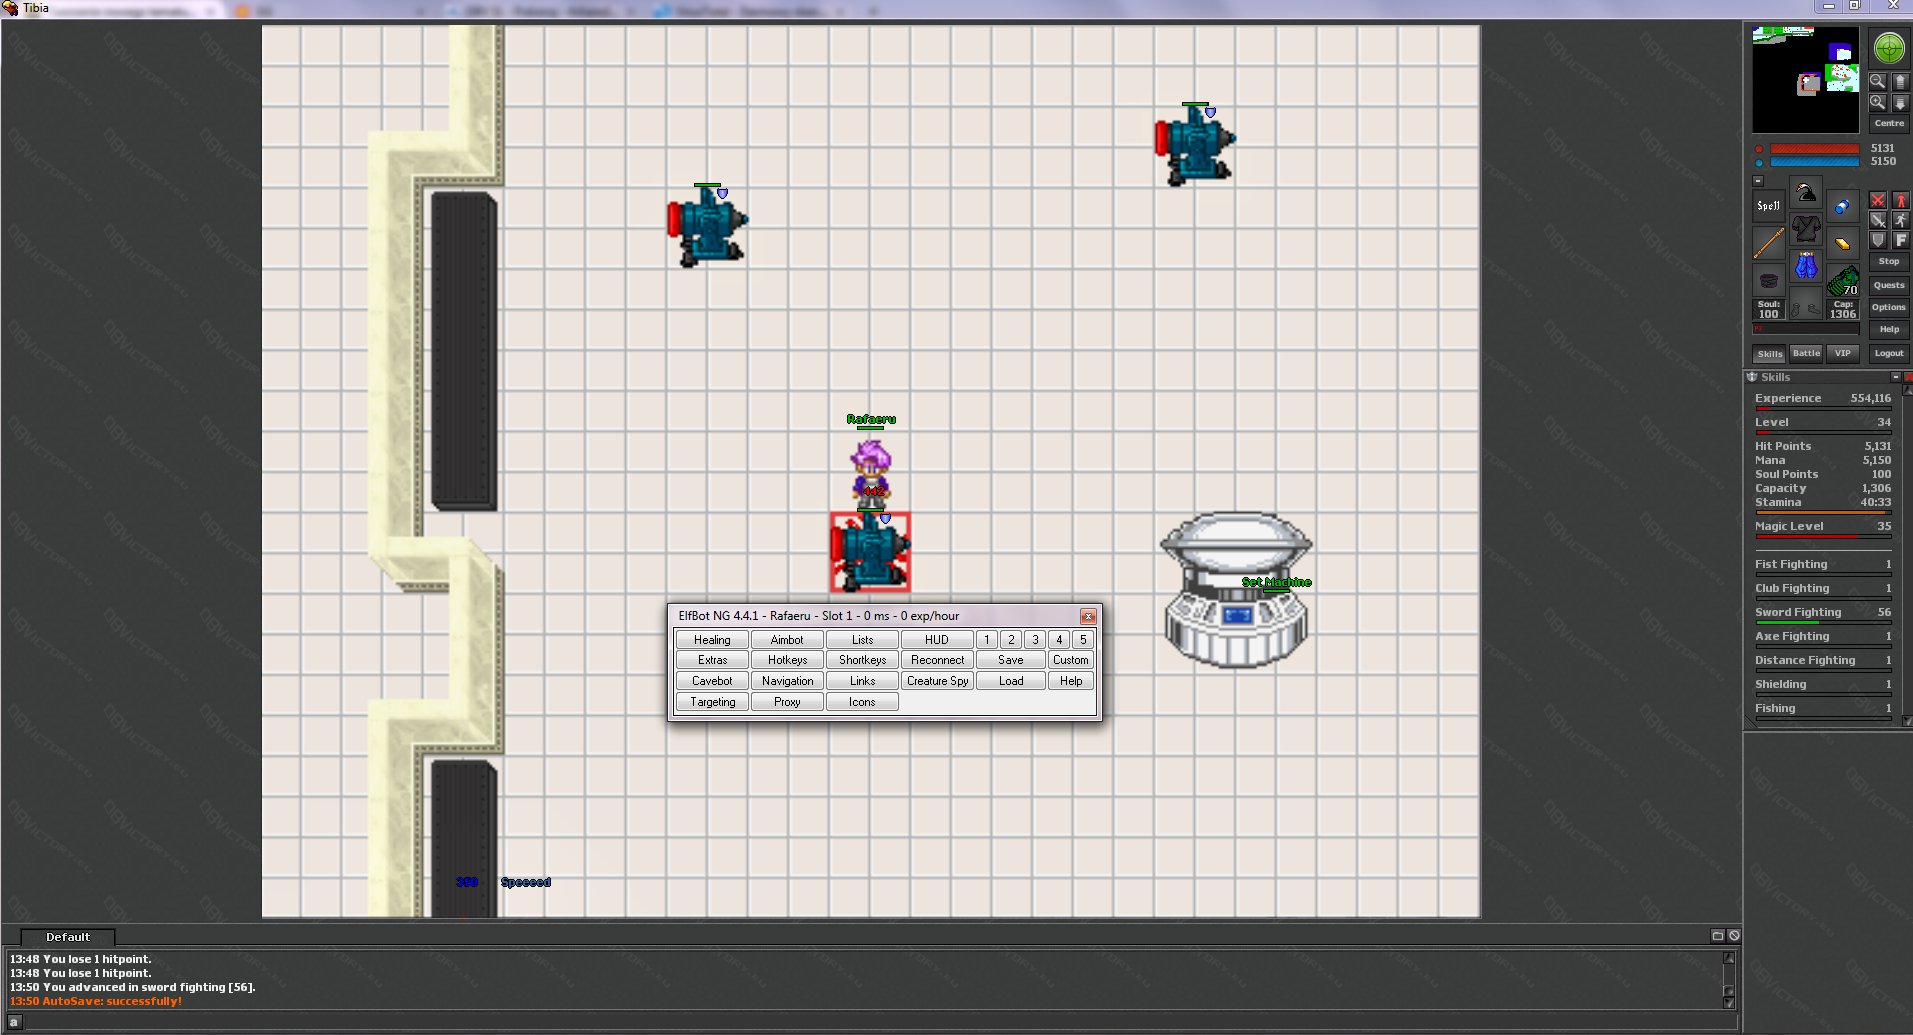Click the minimap view
The height and width of the screenshot is (1035, 1913).
(1806, 79)
